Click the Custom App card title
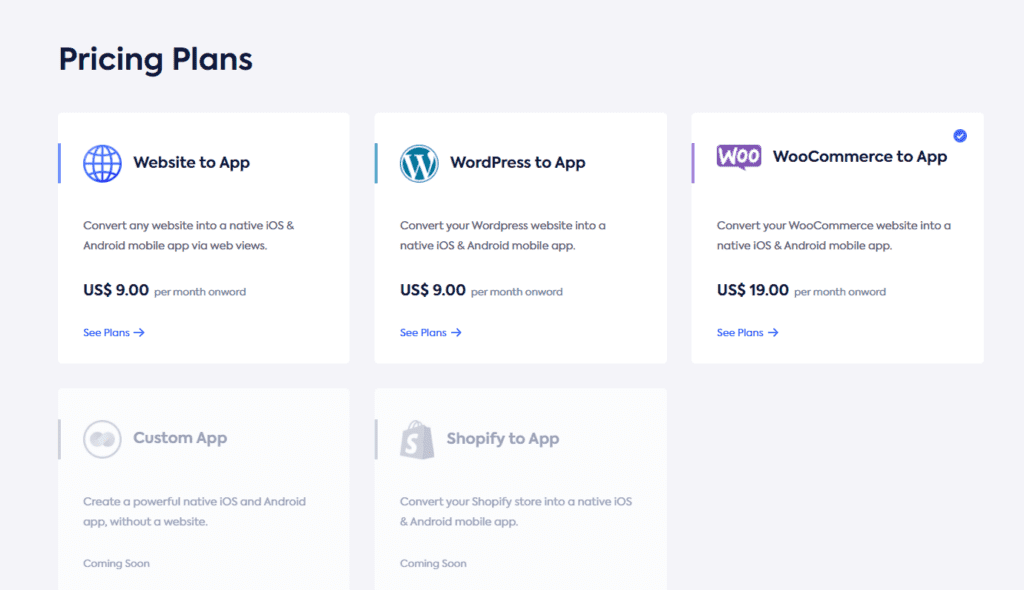The height and width of the screenshot is (590, 1024). click(180, 438)
